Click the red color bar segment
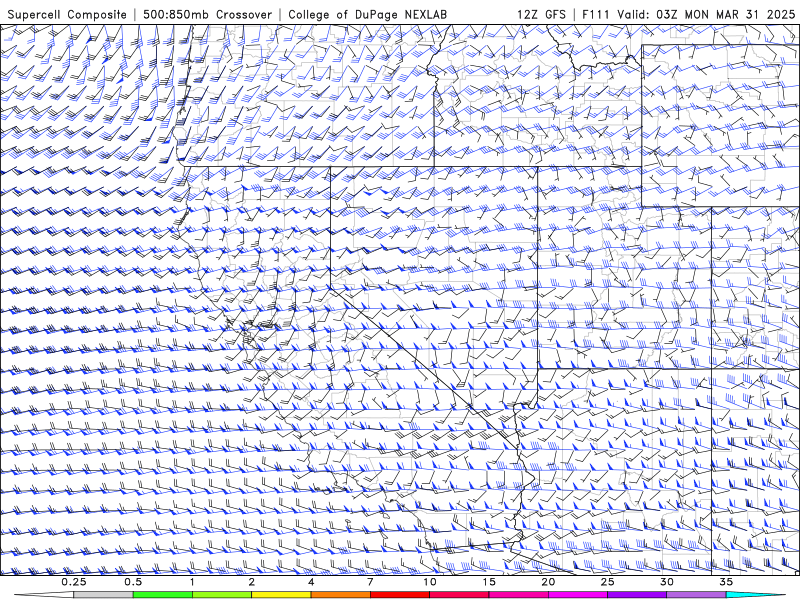Screen dimensions: 800x600 click(400, 595)
